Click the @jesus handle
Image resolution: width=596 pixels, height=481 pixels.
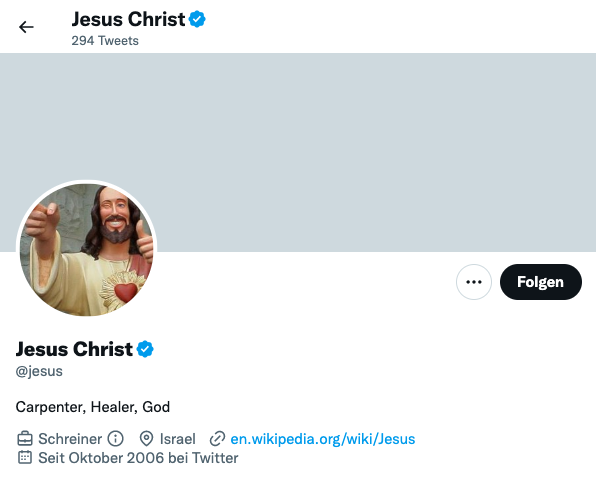[39, 371]
